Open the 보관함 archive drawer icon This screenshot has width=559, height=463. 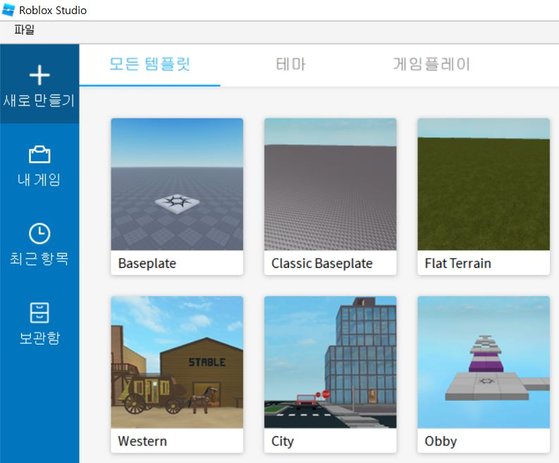(x=39, y=313)
